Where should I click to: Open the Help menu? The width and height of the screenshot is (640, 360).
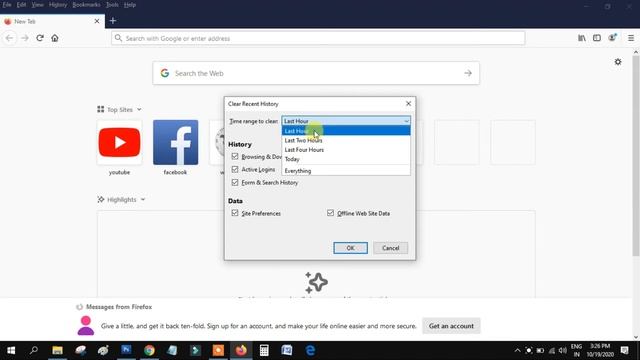click(130, 5)
